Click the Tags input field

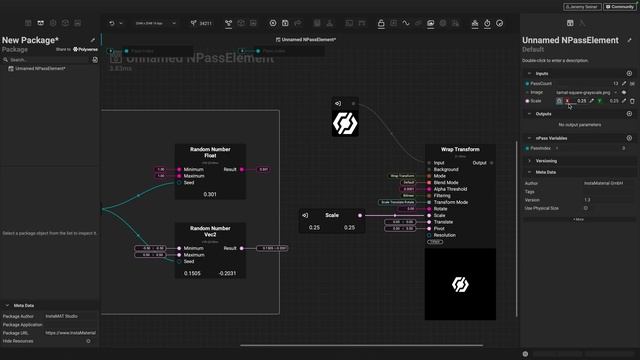pos(609,192)
